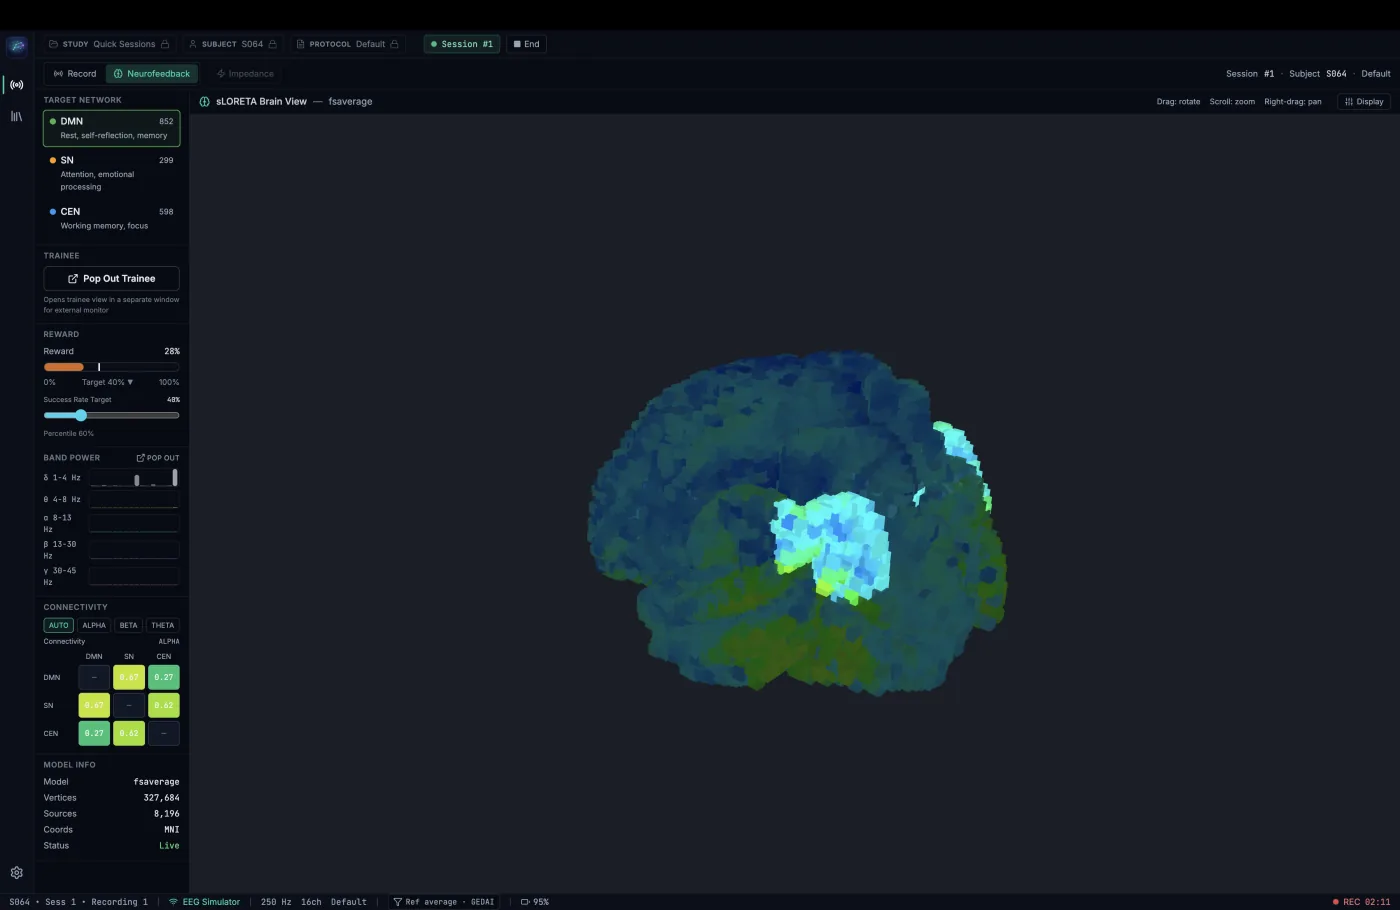The height and width of the screenshot is (910, 1400).
Task: Click the EEG Simulator status label
Action: [x=211, y=902]
